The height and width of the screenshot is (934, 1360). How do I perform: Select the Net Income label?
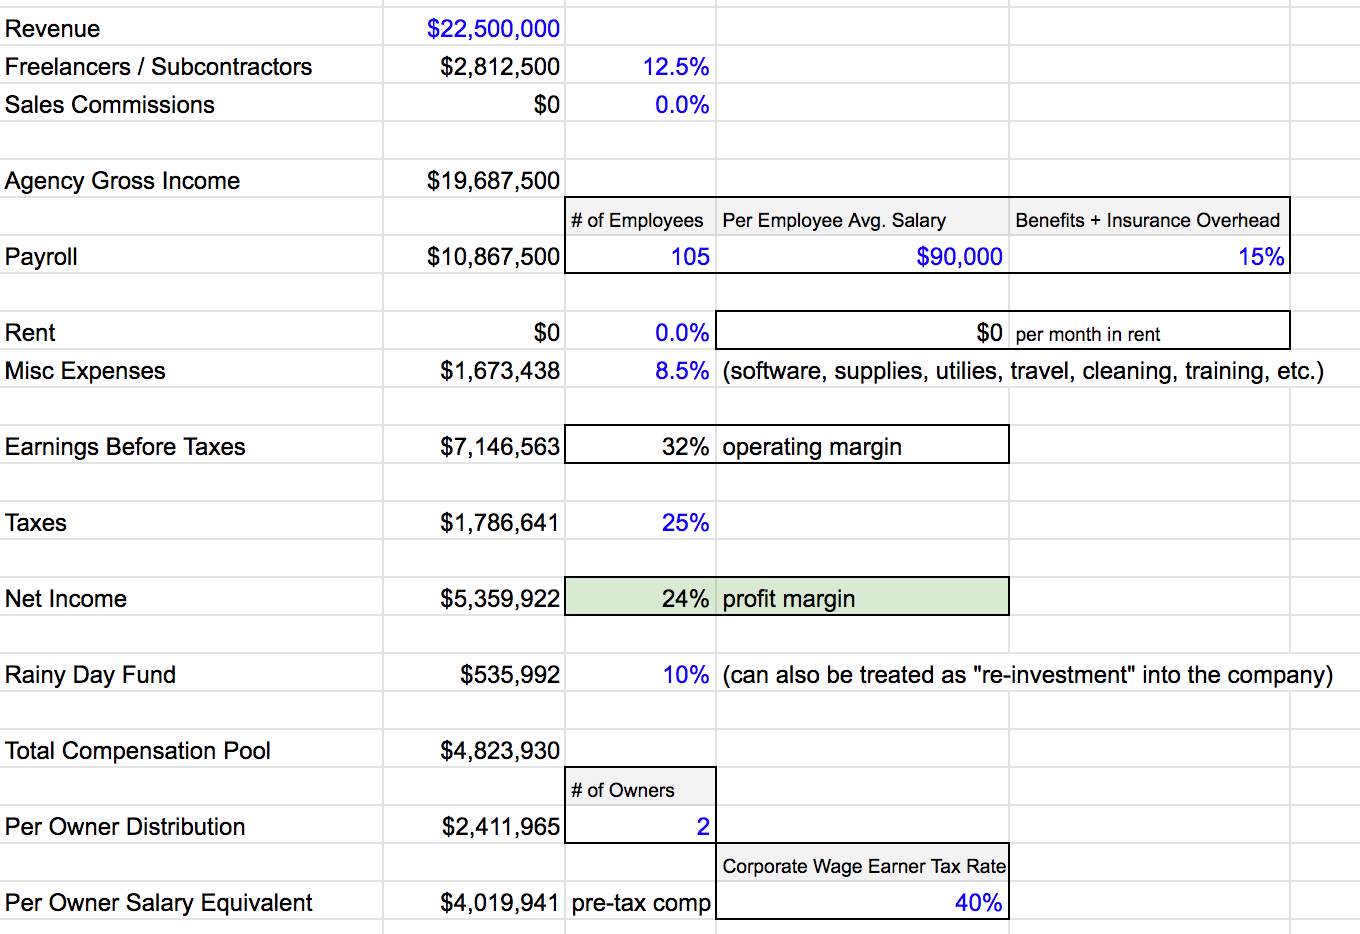[66, 599]
